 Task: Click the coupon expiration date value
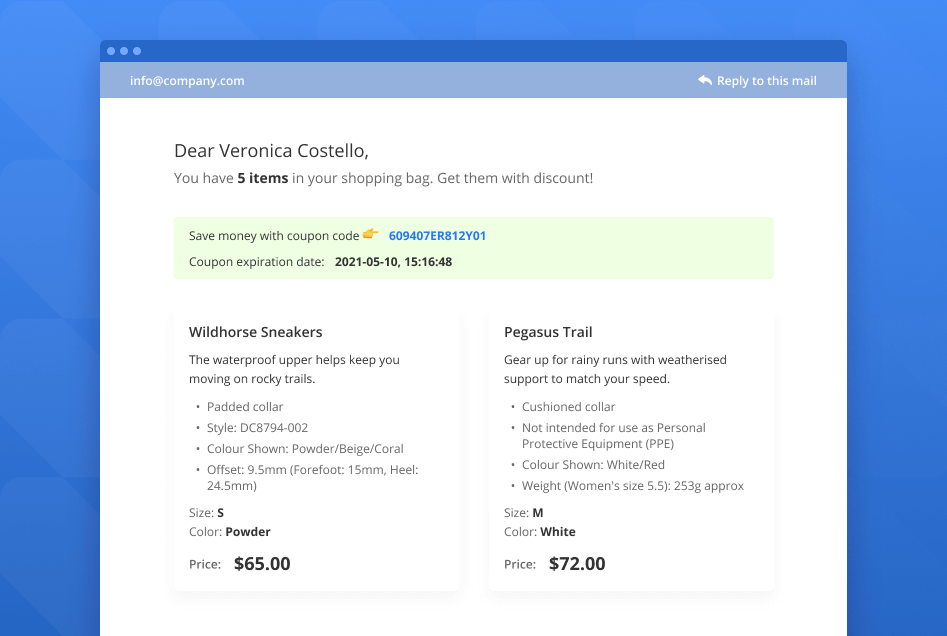click(x=393, y=262)
